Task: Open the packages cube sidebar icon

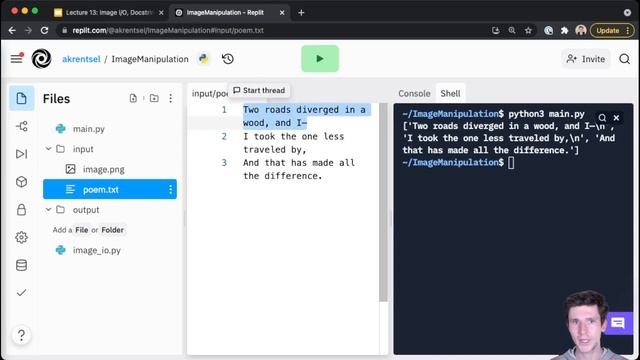Action: [22, 182]
